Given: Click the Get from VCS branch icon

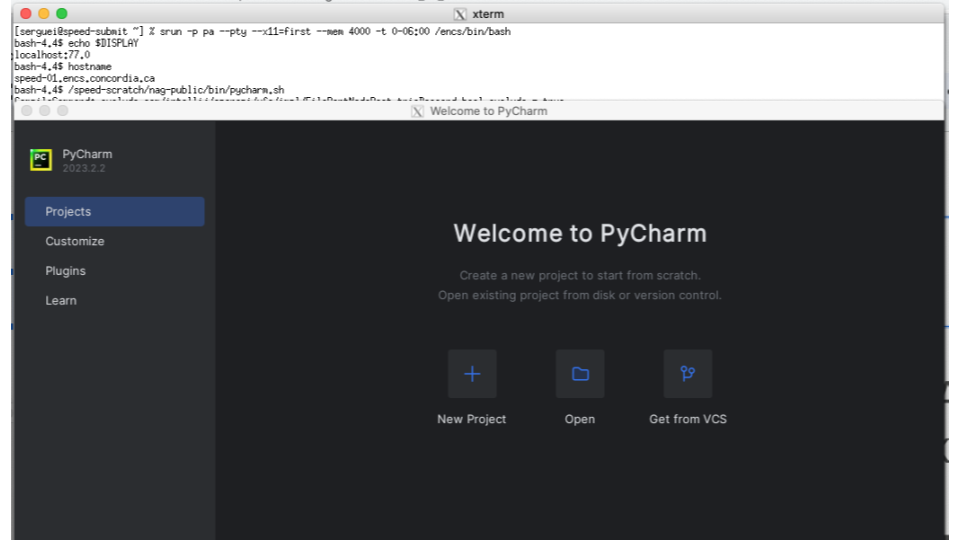Looking at the screenshot, I should (x=688, y=374).
